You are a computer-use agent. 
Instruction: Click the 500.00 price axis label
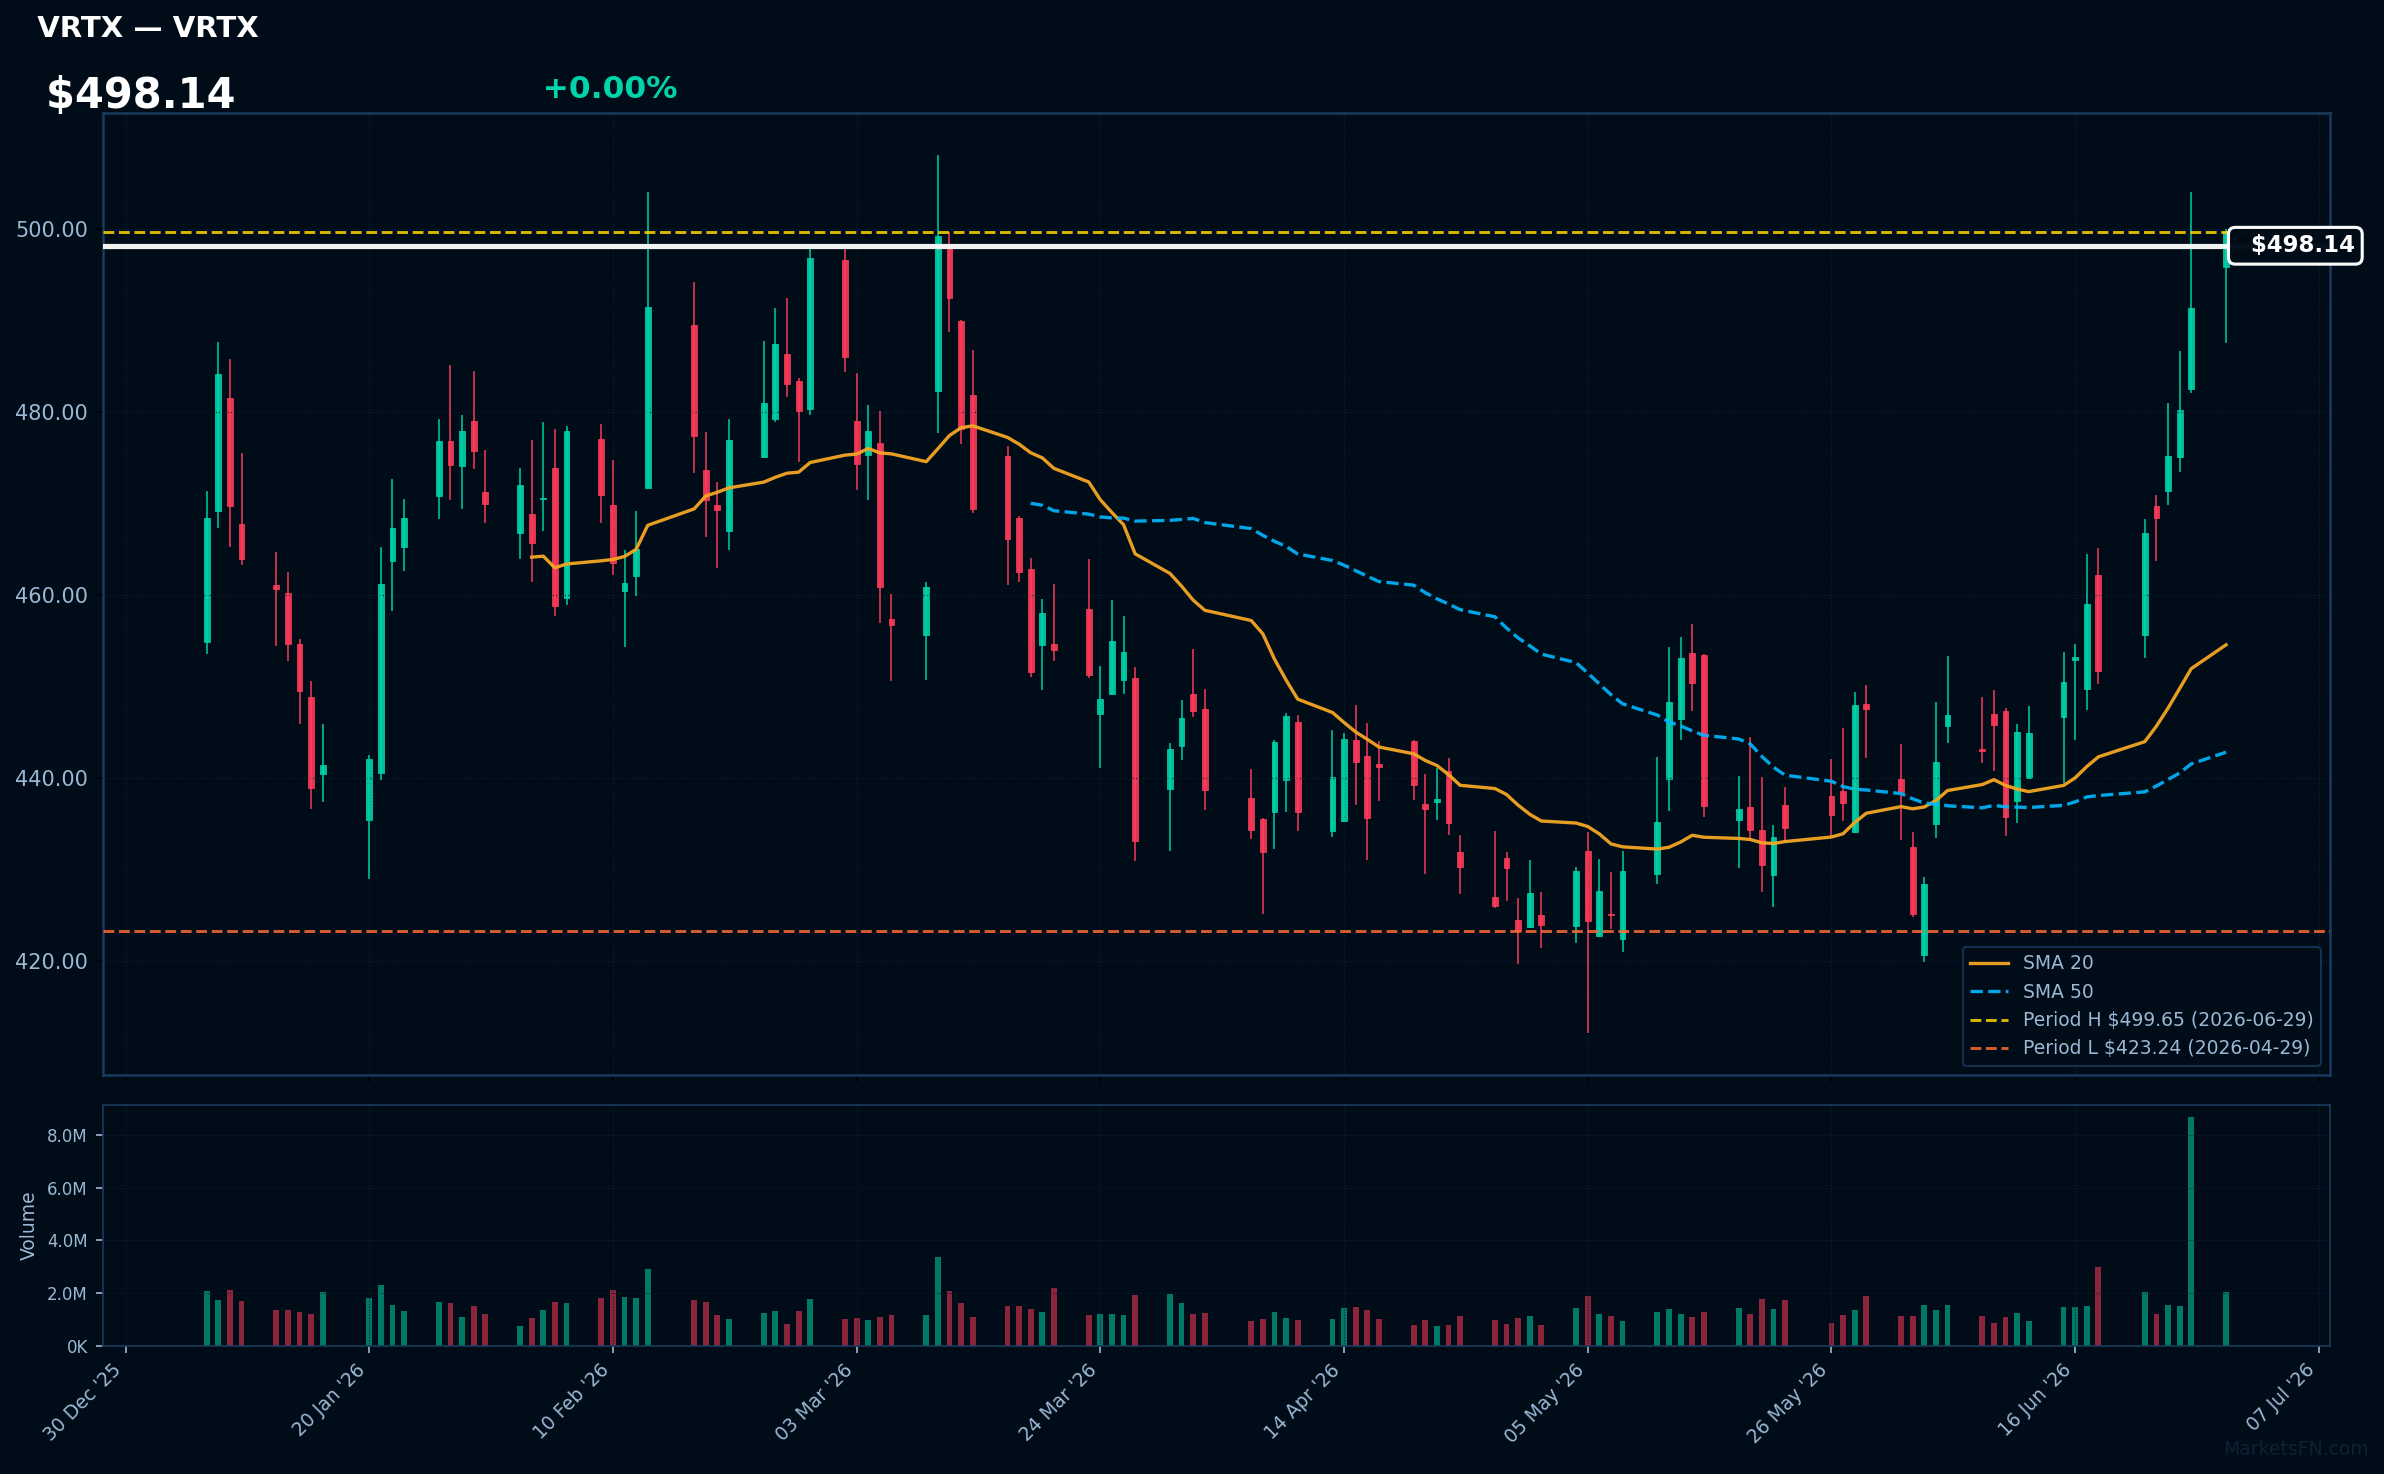pyautogui.click(x=52, y=230)
